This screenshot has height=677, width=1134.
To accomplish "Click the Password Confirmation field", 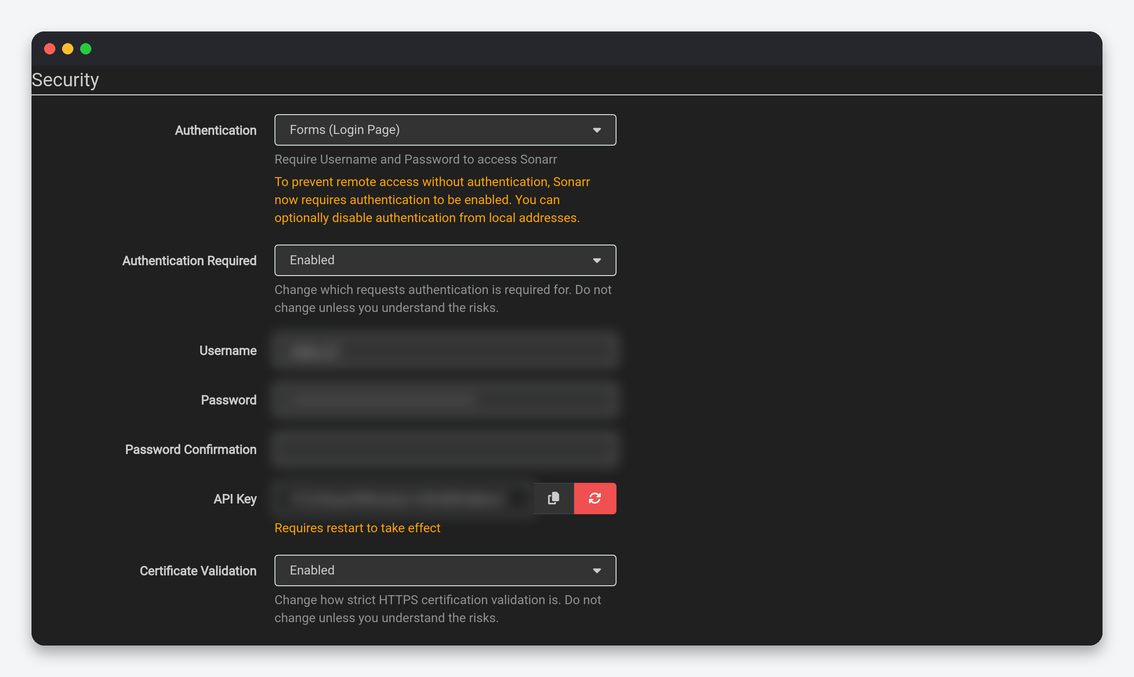I will [x=446, y=449].
